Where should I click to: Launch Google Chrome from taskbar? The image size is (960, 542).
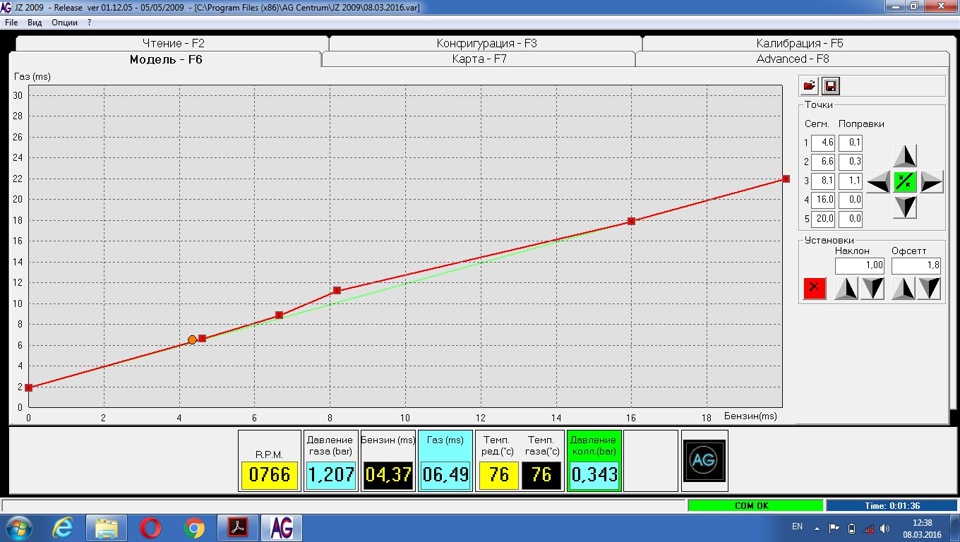pos(194,527)
